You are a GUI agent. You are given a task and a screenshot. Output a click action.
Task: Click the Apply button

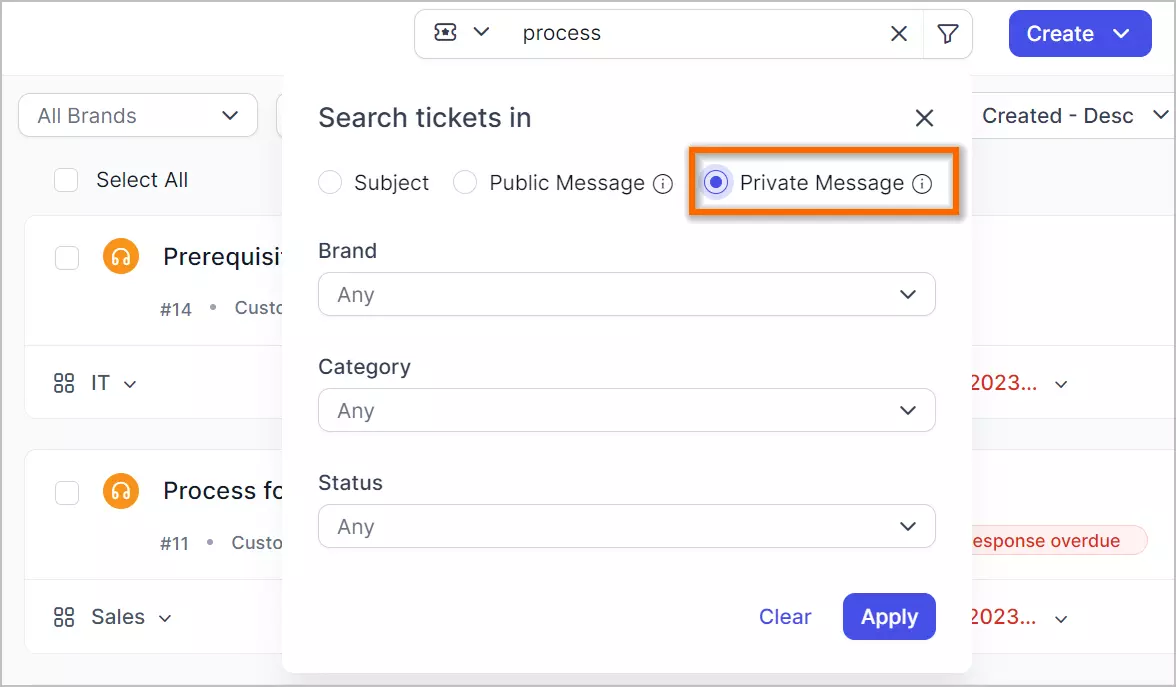pyautogui.click(x=889, y=616)
